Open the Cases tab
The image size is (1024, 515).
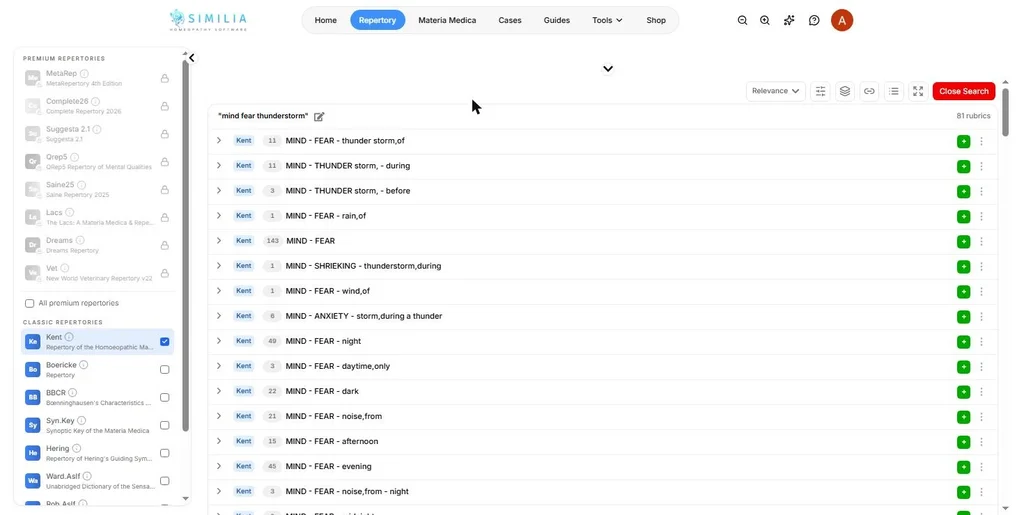coord(510,20)
